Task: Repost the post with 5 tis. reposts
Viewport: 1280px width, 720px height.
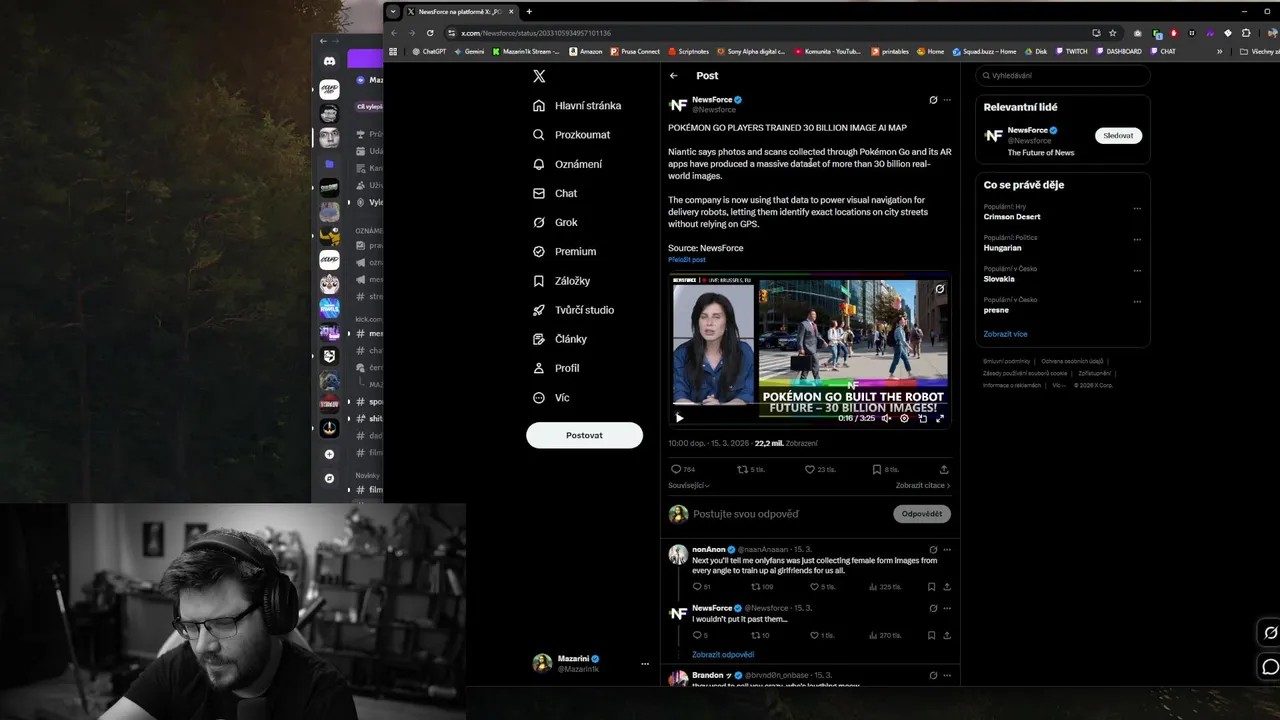Action: coord(751,469)
